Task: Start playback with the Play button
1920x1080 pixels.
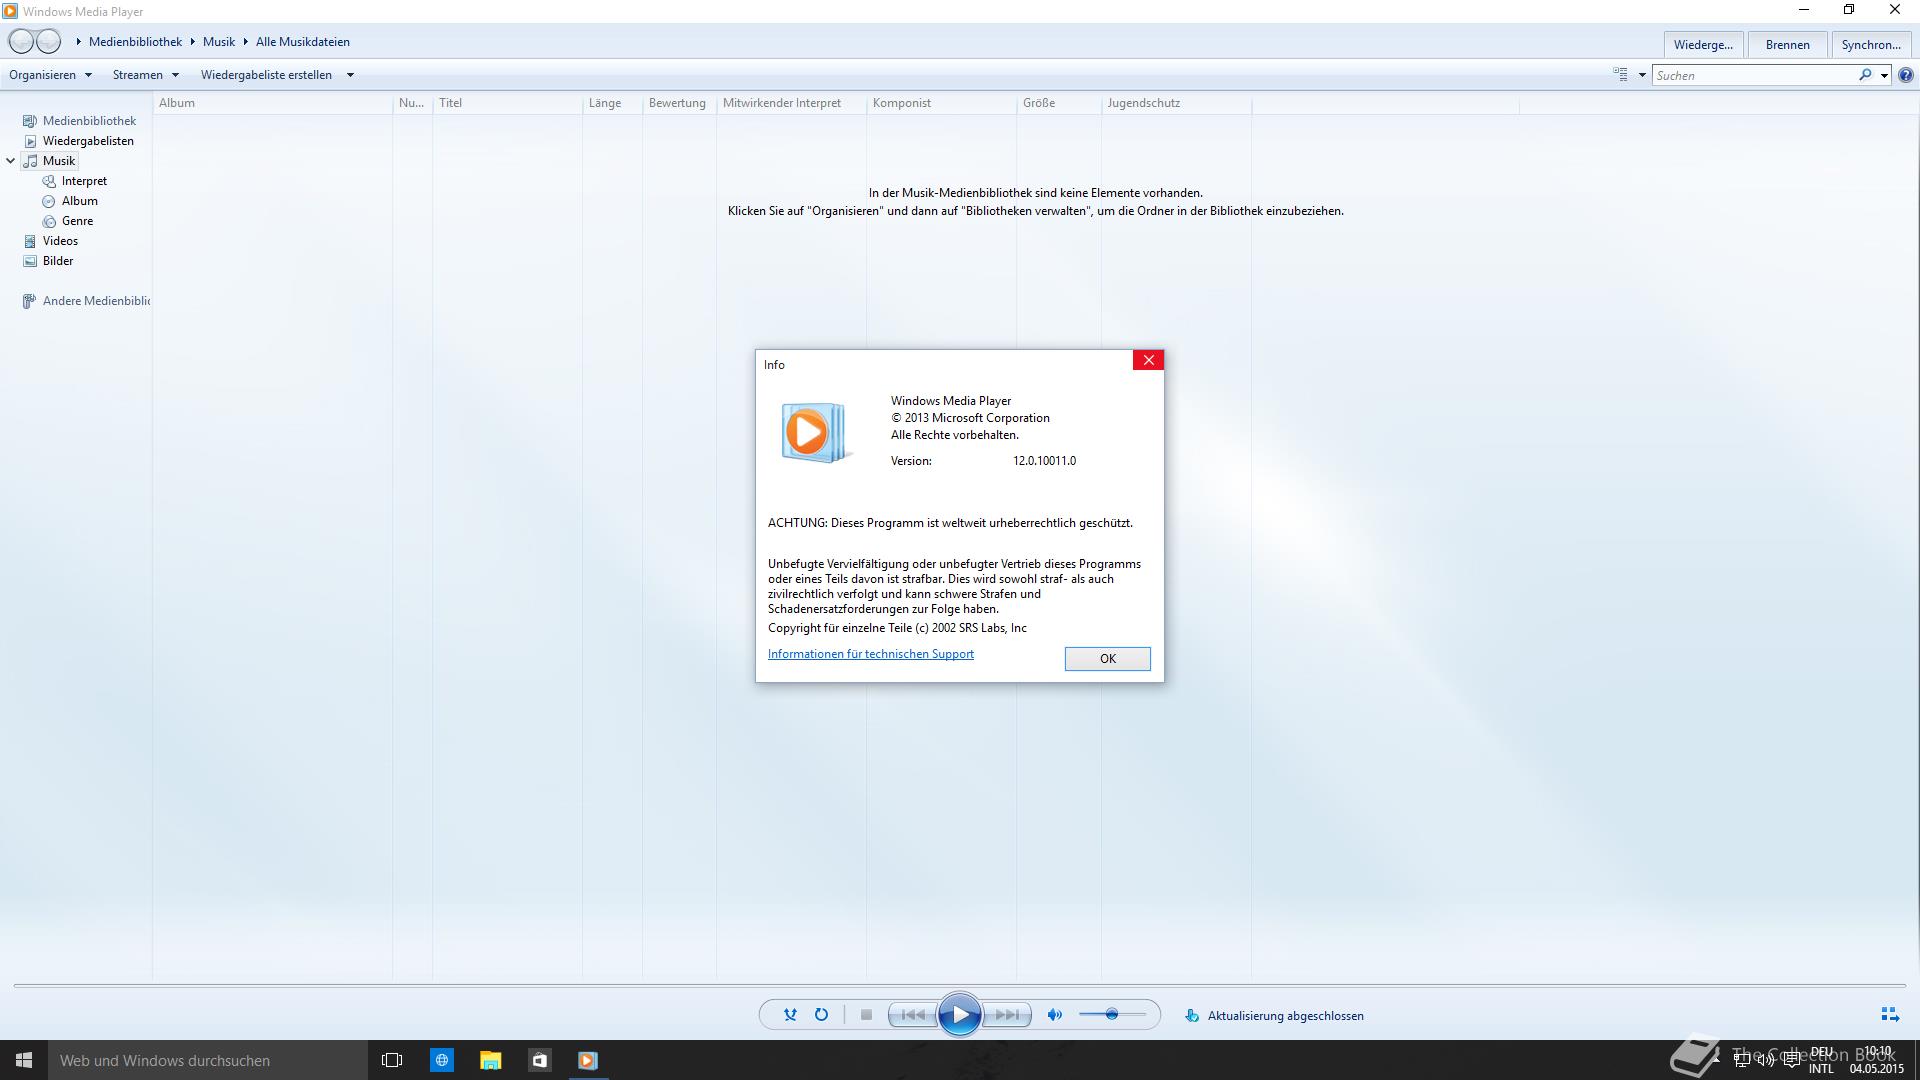Action: click(960, 1015)
